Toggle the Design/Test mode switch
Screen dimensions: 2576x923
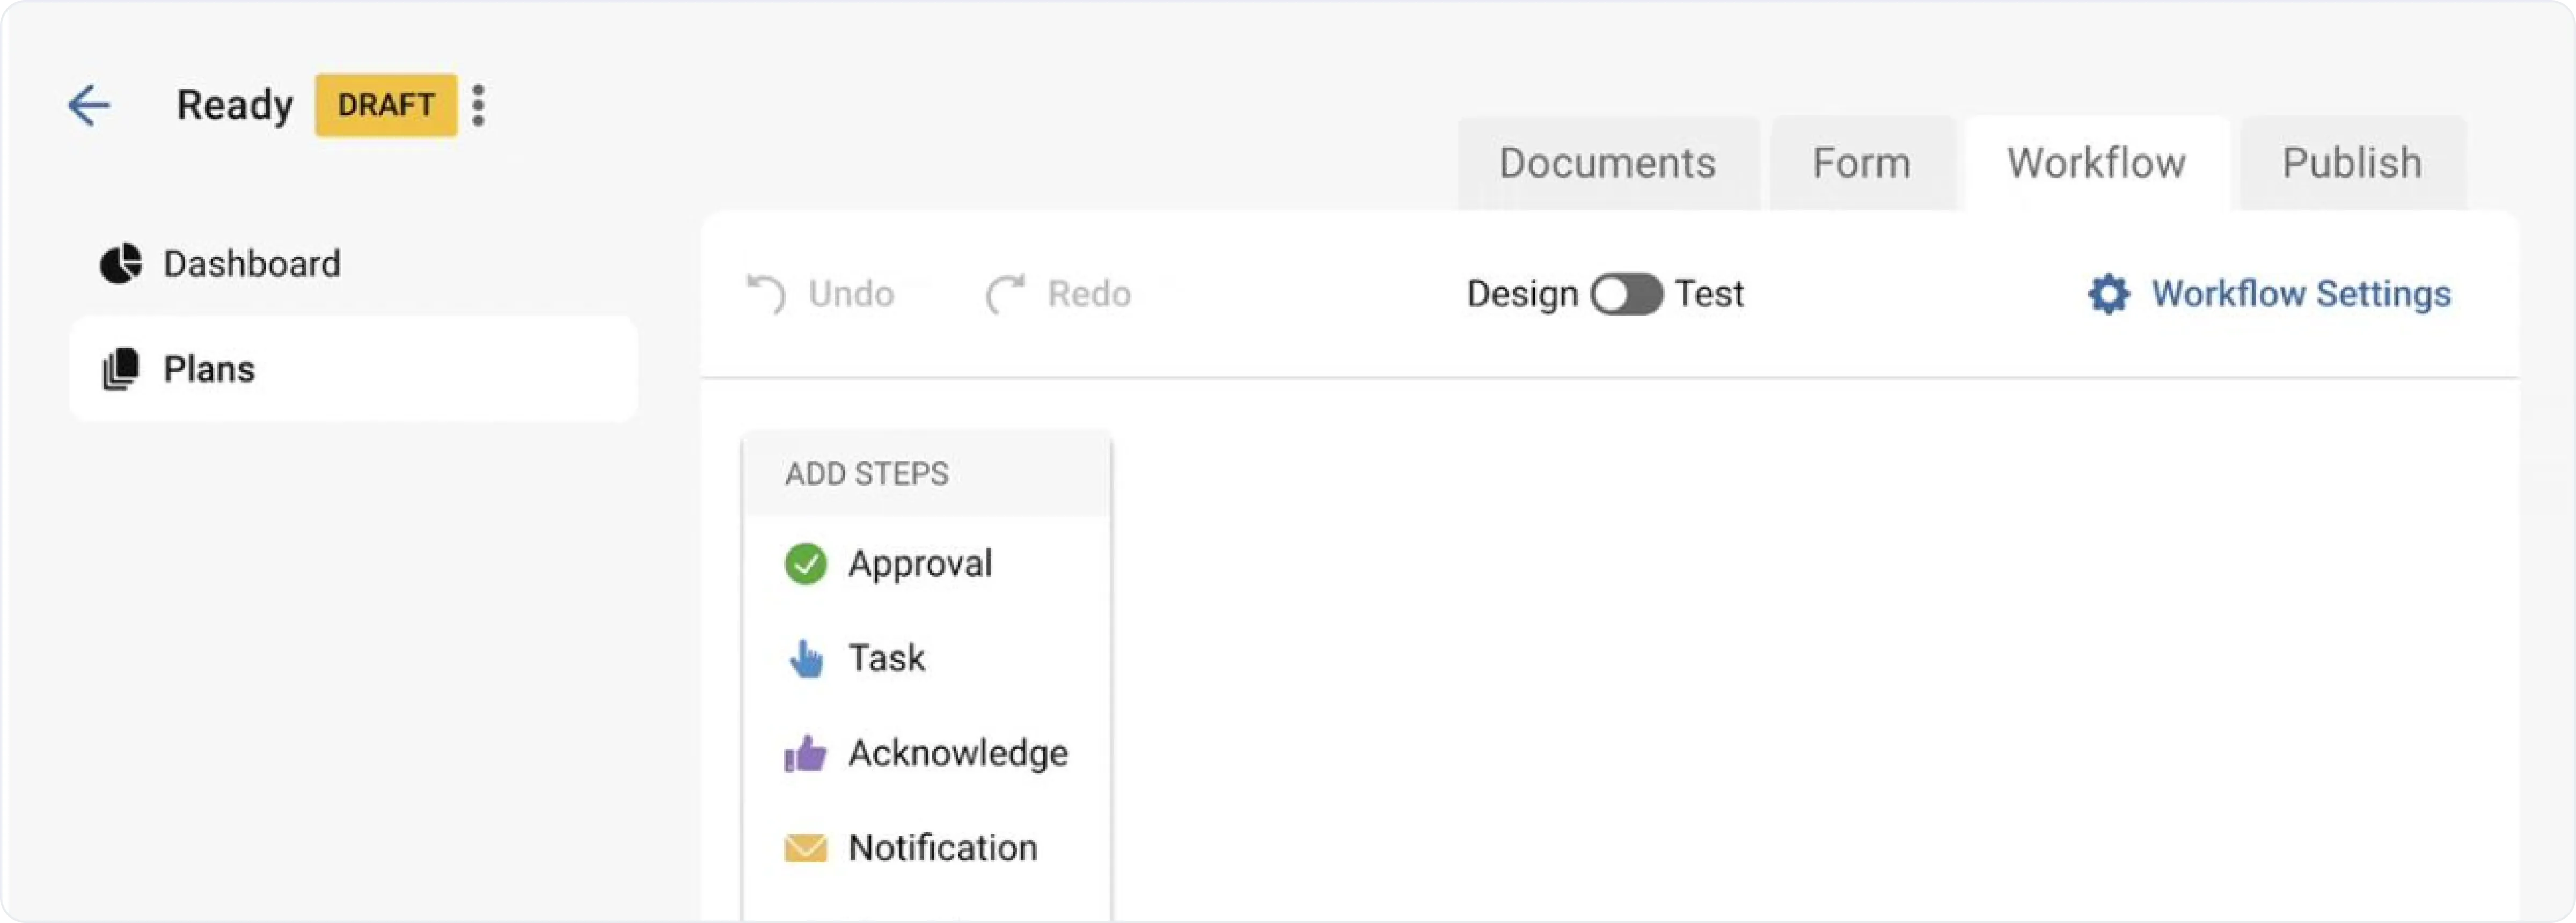pyautogui.click(x=1626, y=294)
